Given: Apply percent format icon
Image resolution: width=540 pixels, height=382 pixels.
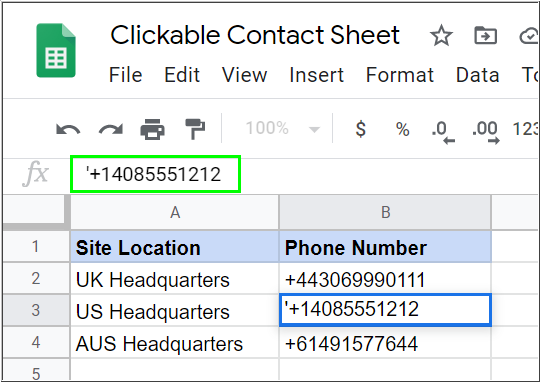Looking at the screenshot, I should [403, 129].
